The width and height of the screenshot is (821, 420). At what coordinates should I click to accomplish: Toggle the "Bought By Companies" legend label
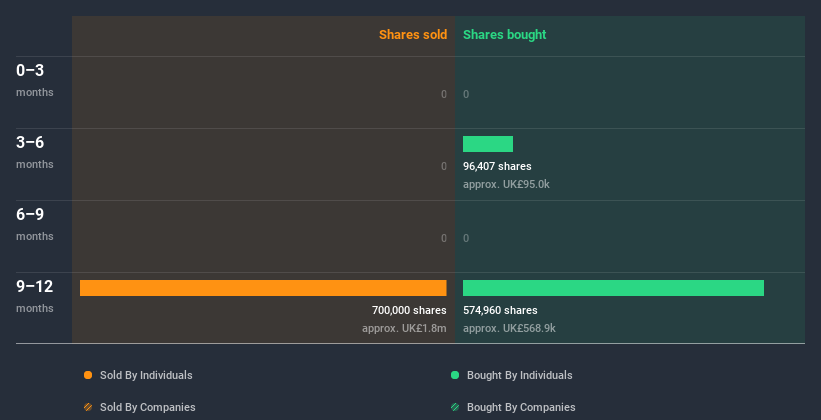521,407
